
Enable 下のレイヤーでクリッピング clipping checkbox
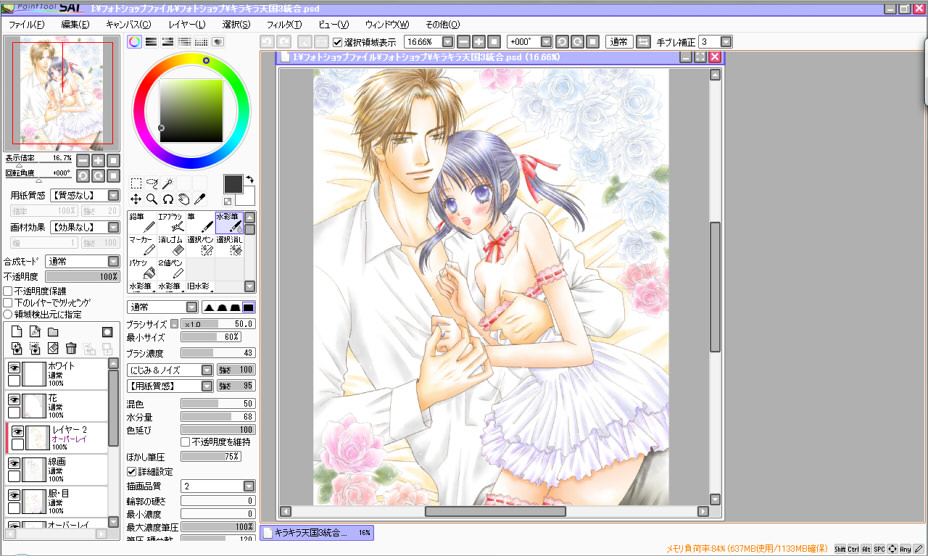point(8,303)
